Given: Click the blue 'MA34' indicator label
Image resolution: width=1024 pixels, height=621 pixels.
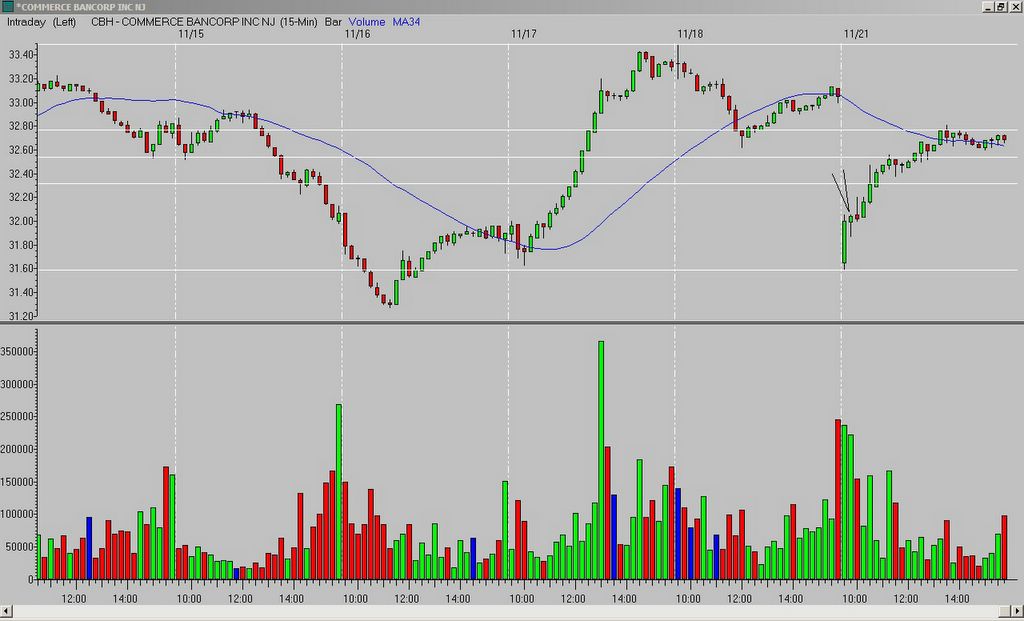Looking at the screenshot, I should coord(406,22).
